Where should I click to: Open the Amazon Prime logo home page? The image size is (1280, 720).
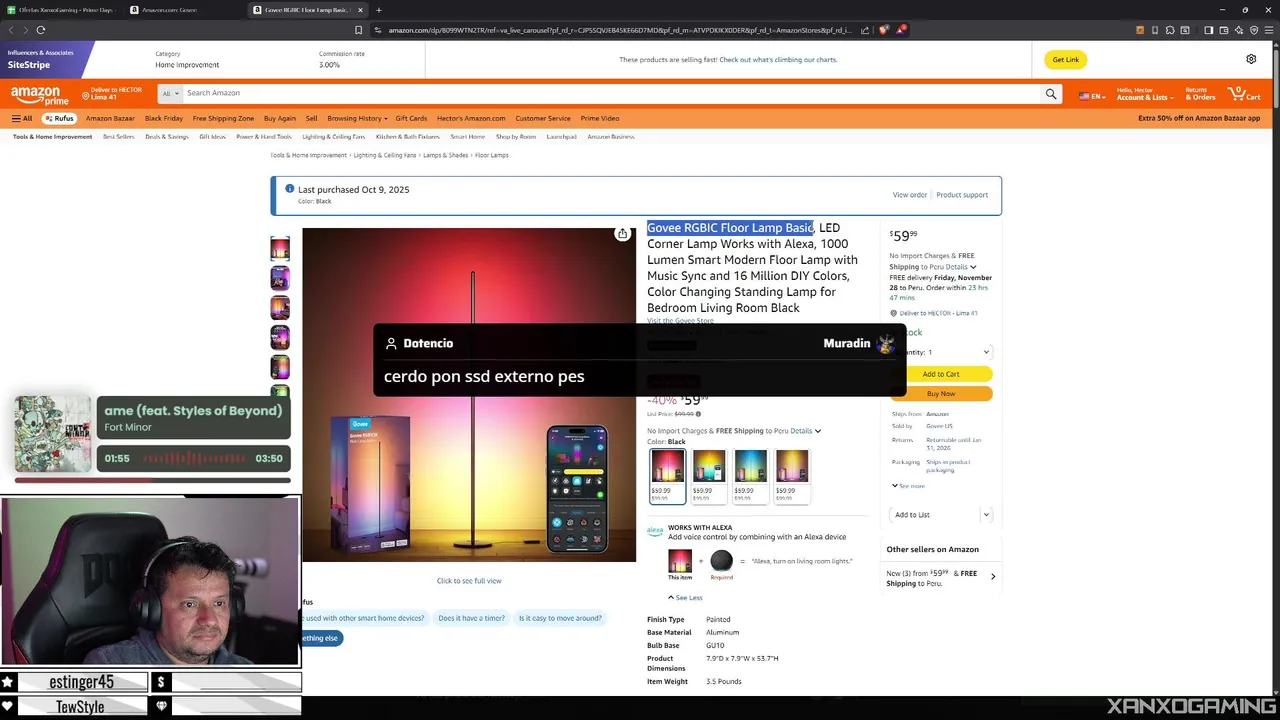40,95
